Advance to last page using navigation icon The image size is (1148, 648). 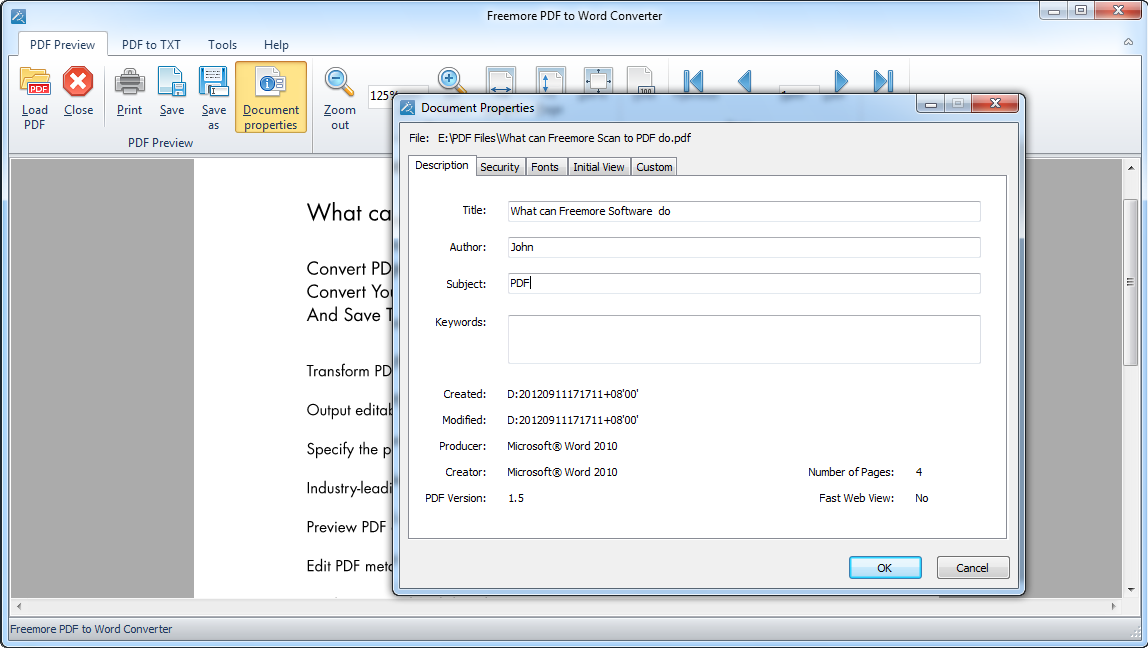point(884,82)
